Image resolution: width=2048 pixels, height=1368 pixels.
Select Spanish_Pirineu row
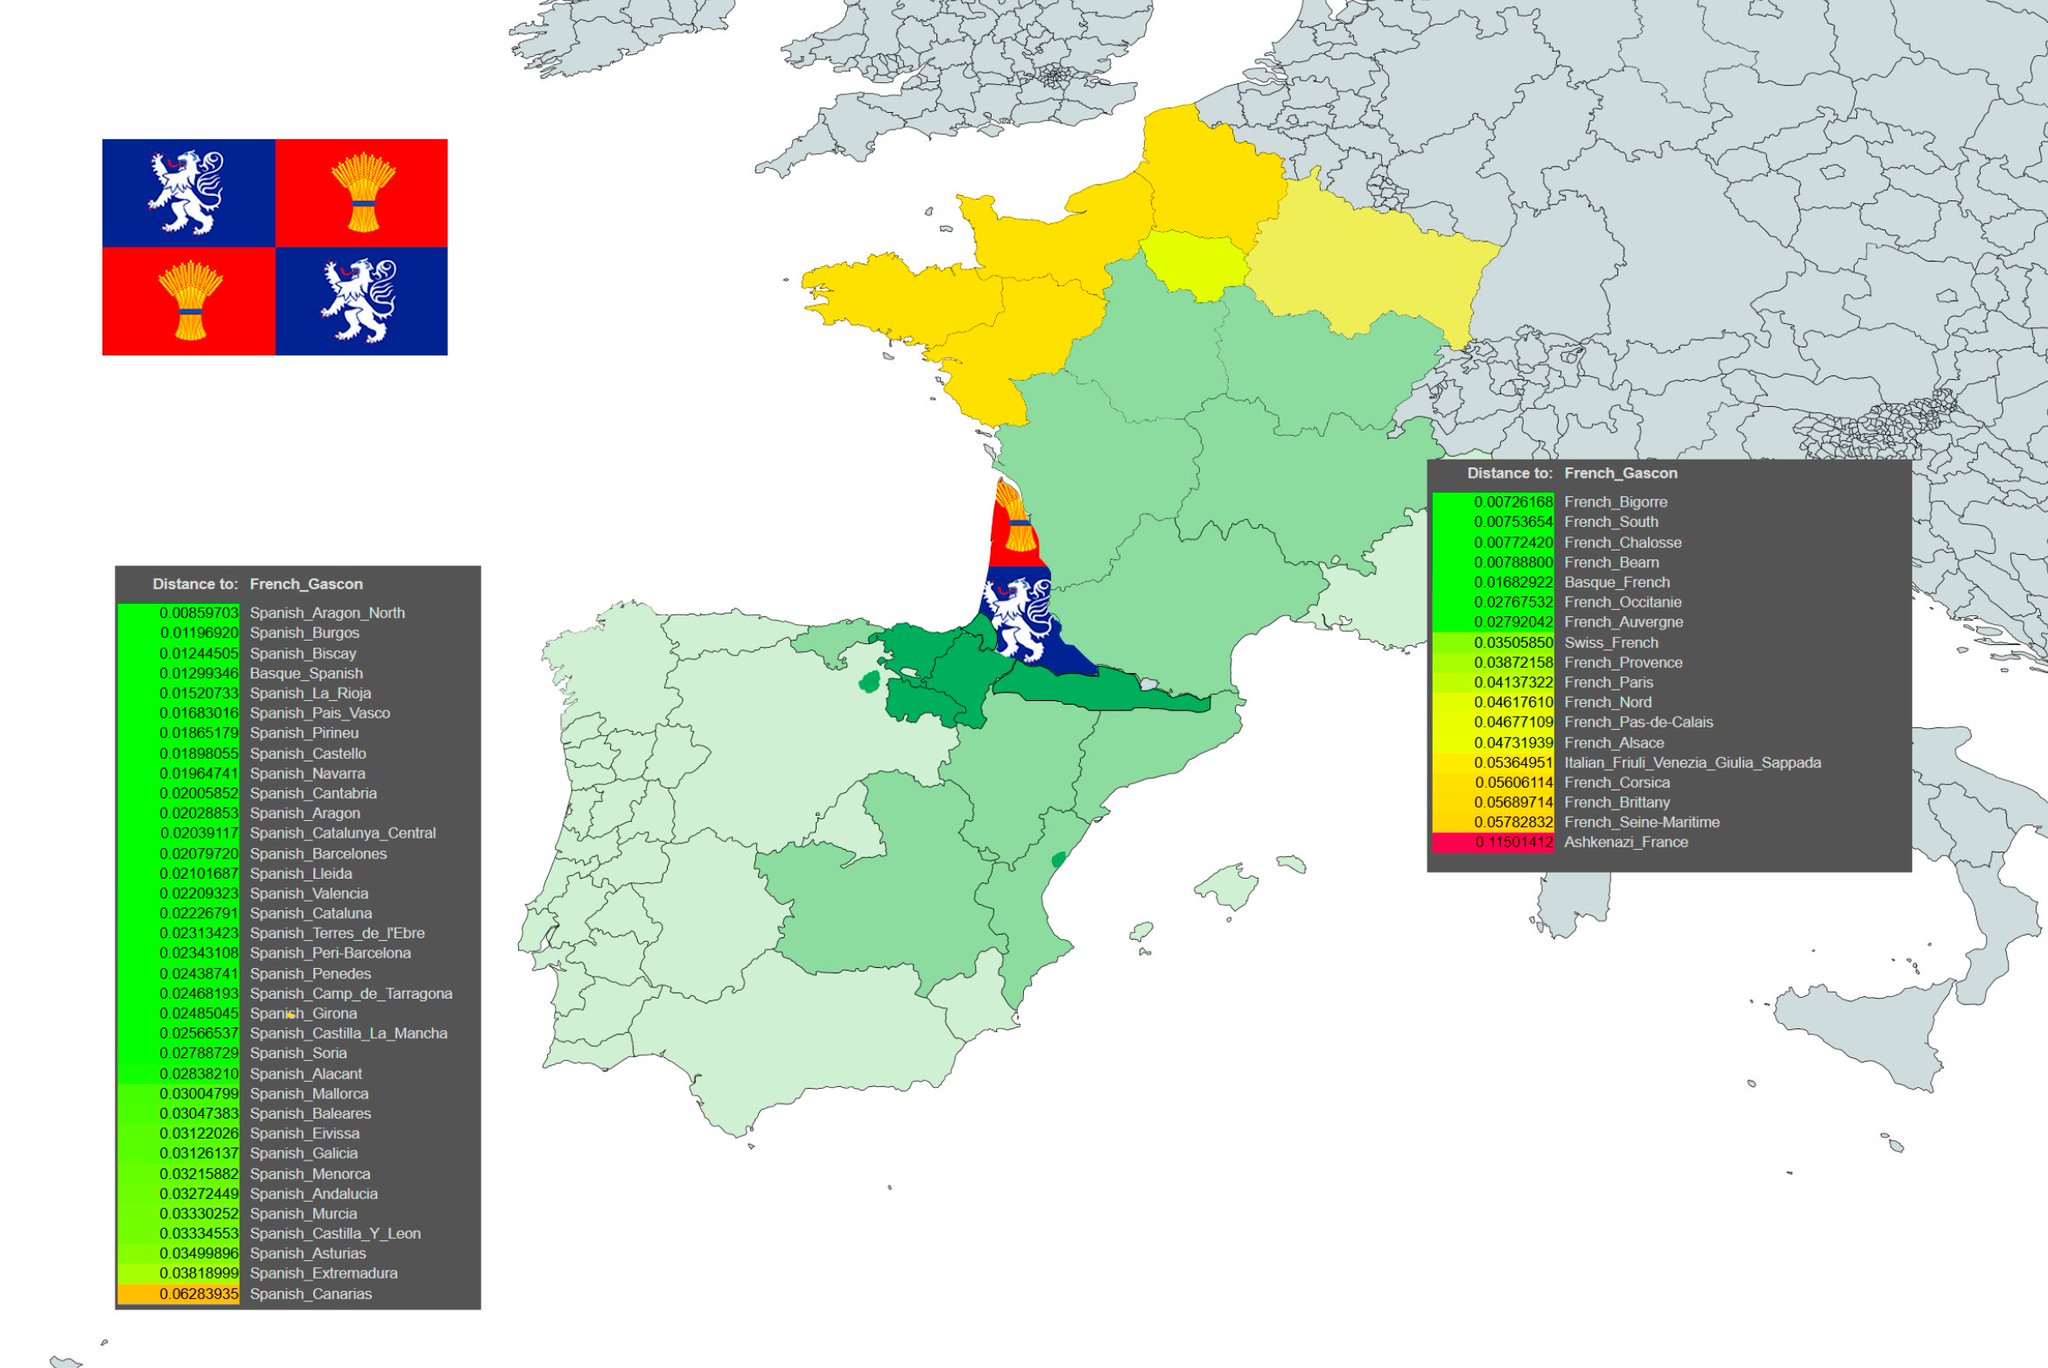pos(298,733)
